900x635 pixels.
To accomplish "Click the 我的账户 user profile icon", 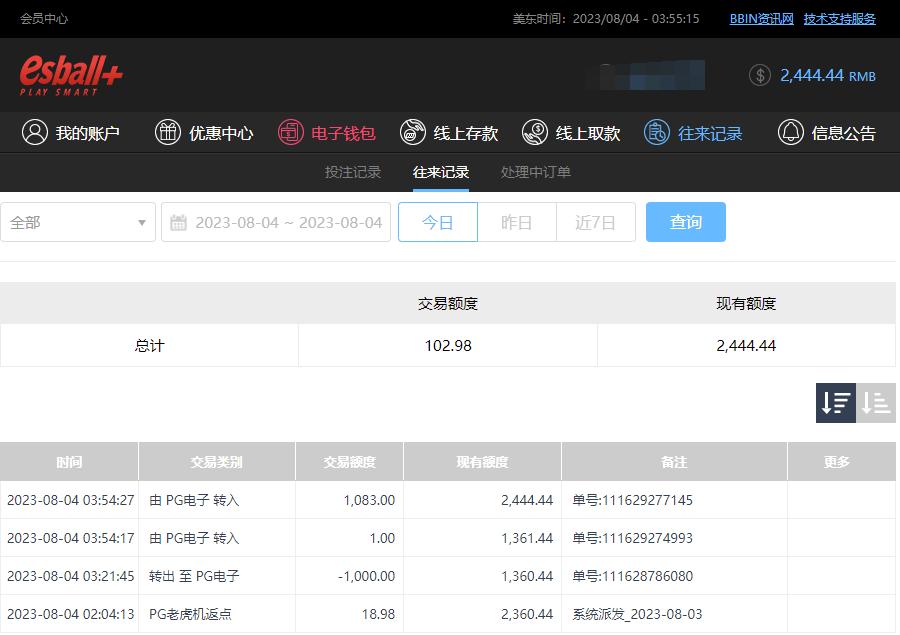I will click(x=34, y=133).
